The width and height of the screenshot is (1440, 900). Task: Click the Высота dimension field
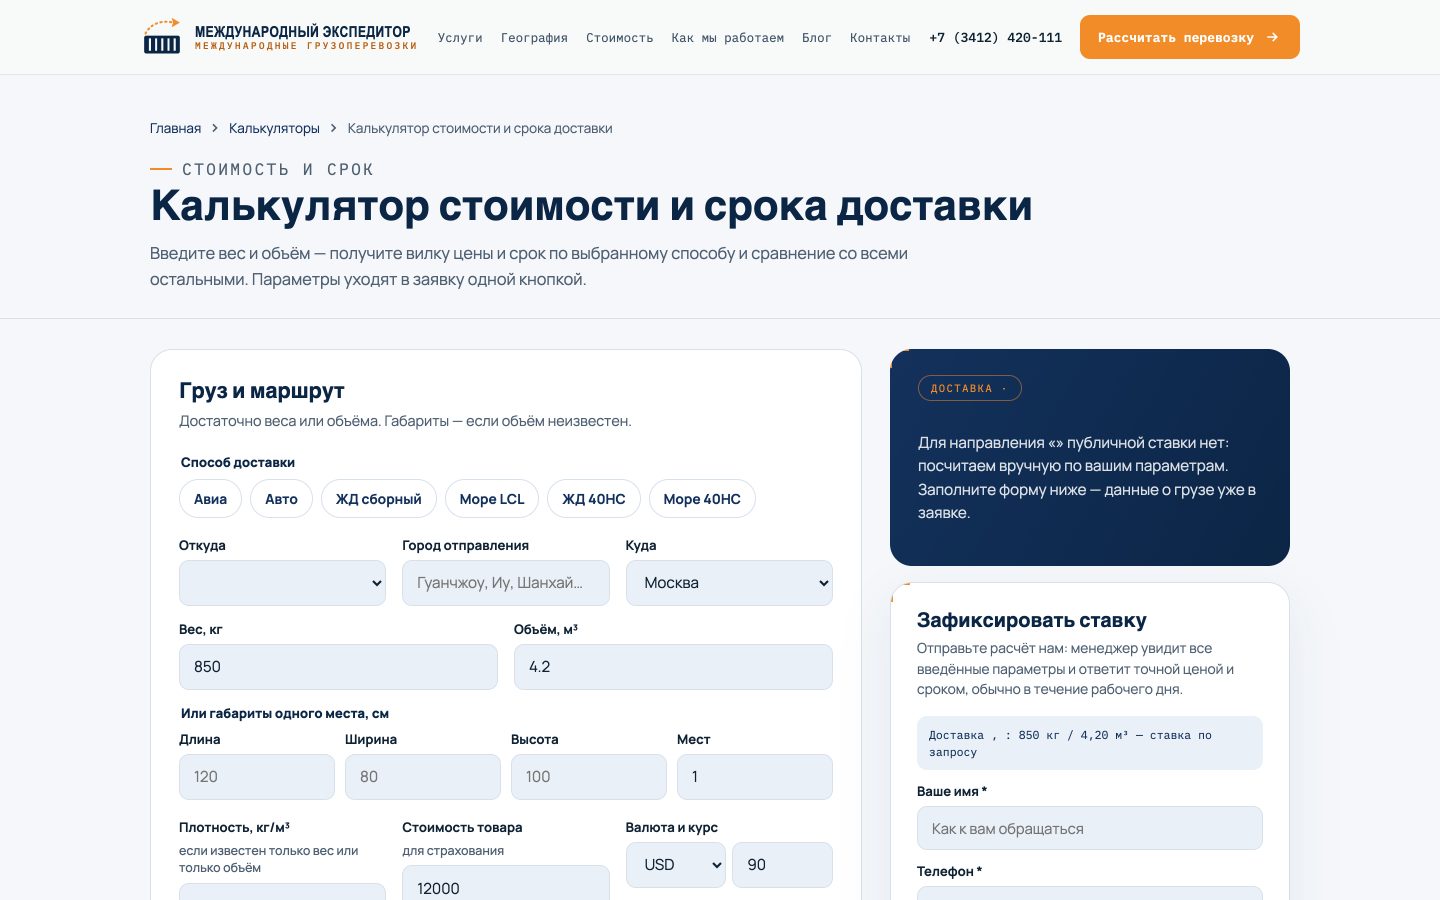(589, 777)
